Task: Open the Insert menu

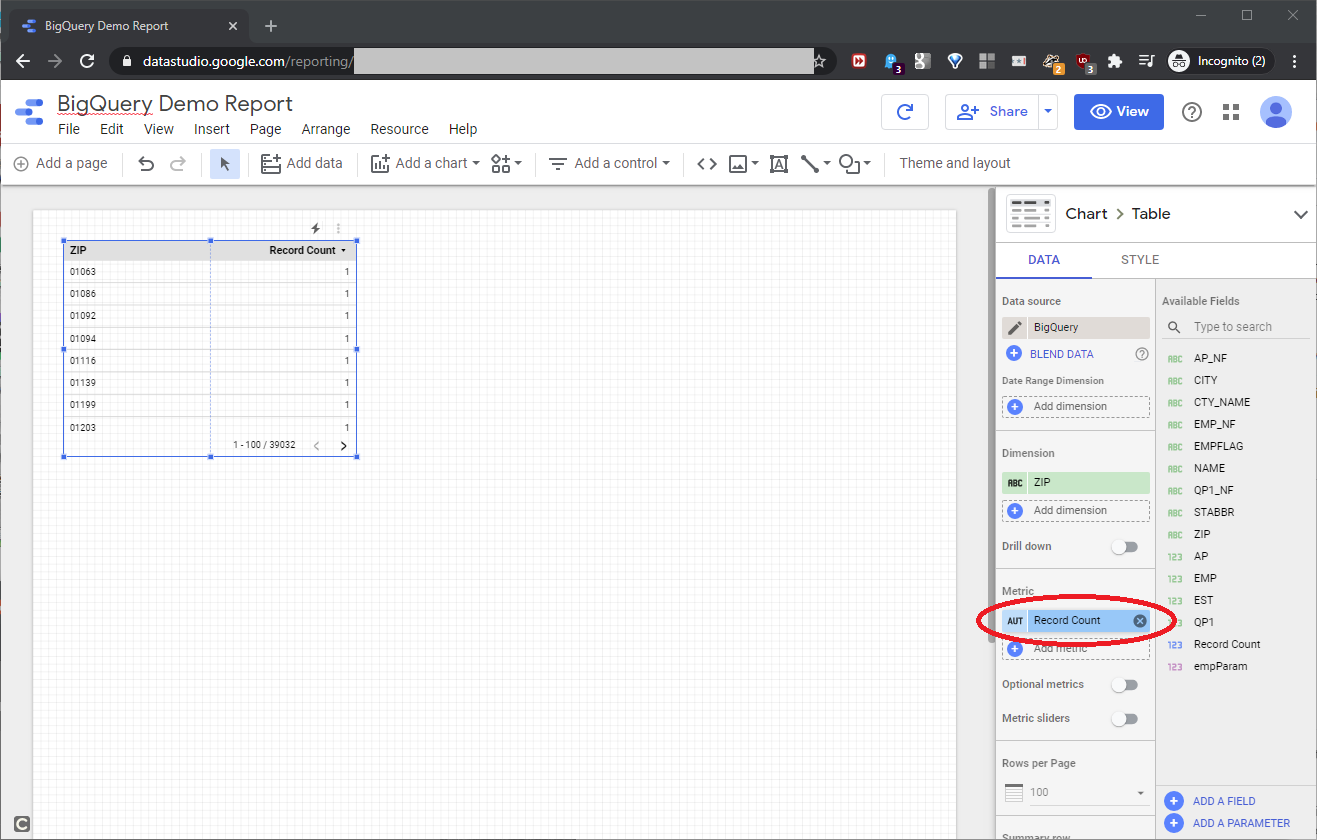Action: tap(212, 129)
